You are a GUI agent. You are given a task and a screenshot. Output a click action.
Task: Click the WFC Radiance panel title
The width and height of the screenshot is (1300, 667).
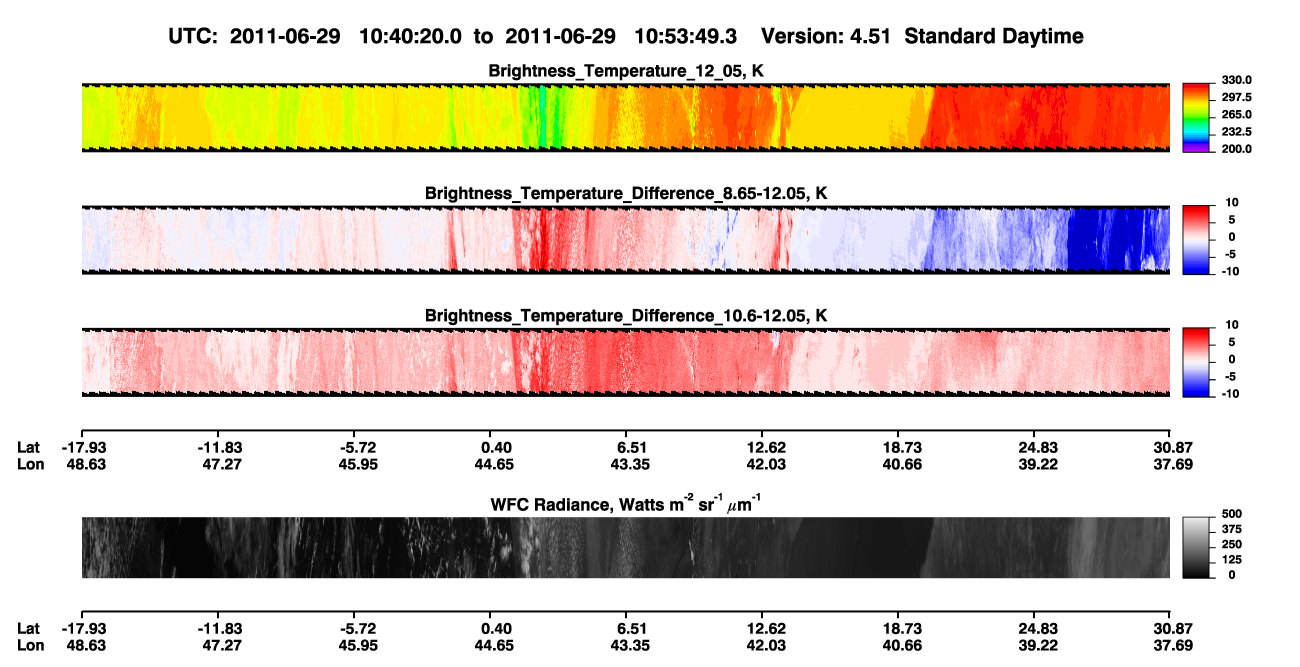click(626, 504)
